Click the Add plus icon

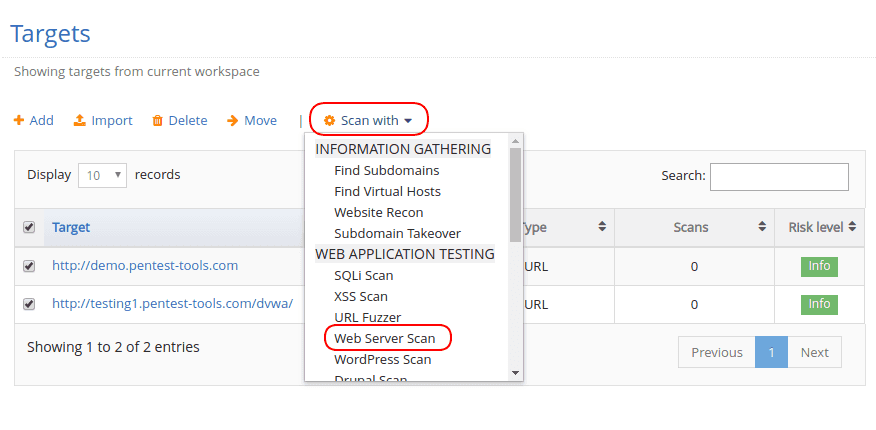click(x=18, y=121)
